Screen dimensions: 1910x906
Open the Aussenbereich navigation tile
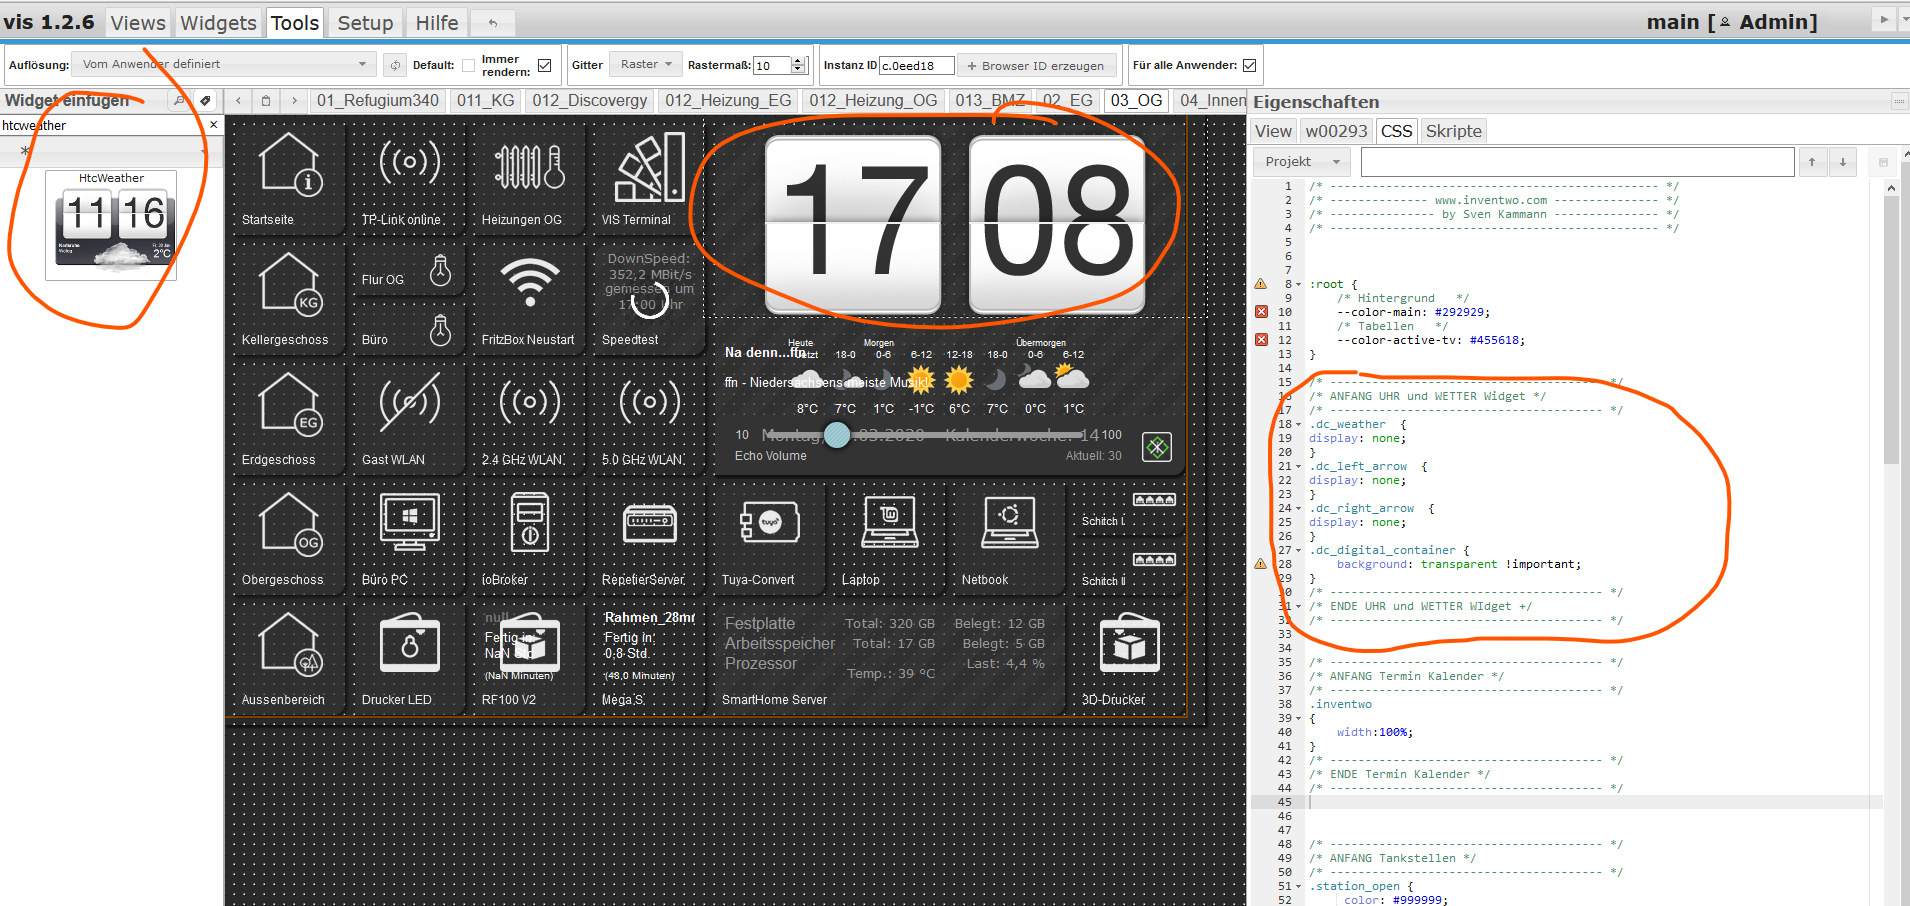(289, 656)
